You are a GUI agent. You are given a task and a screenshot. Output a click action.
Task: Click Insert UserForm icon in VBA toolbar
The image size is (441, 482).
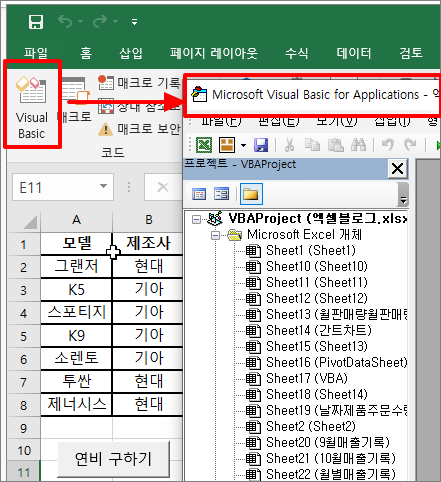pyautogui.click(x=227, y=145)
